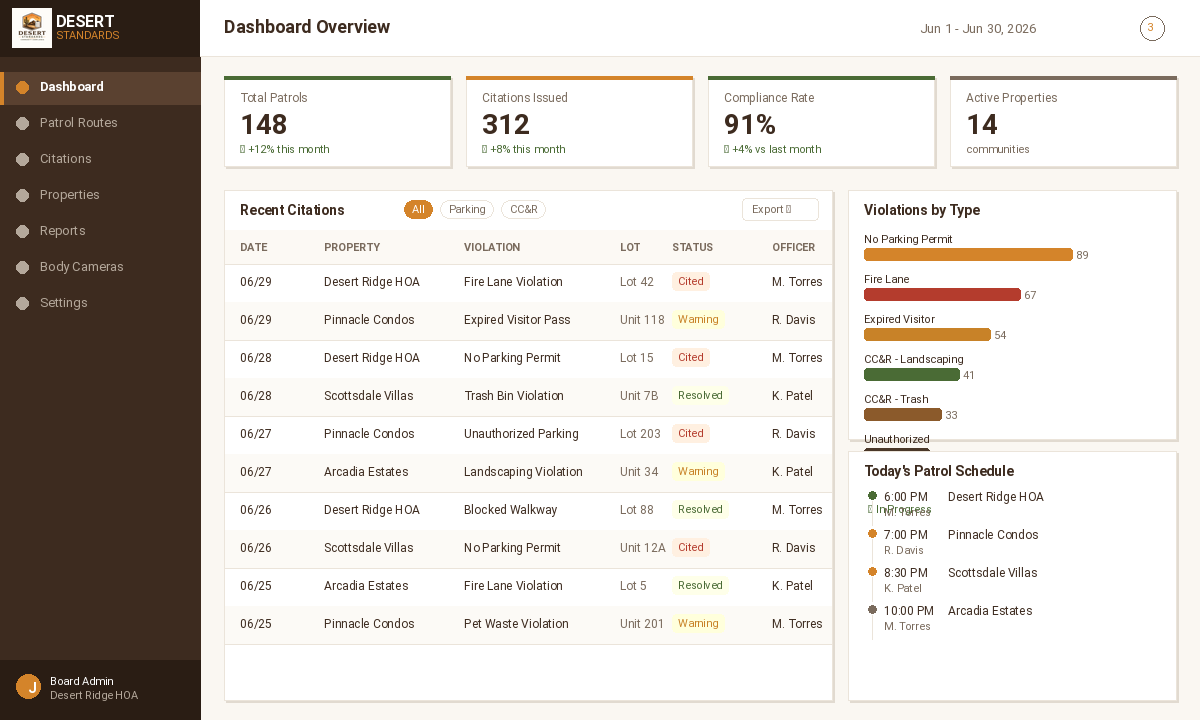Viewport: 1200px width, 720px height.
Task: Filter citations by CC&R
Action: 523,210
